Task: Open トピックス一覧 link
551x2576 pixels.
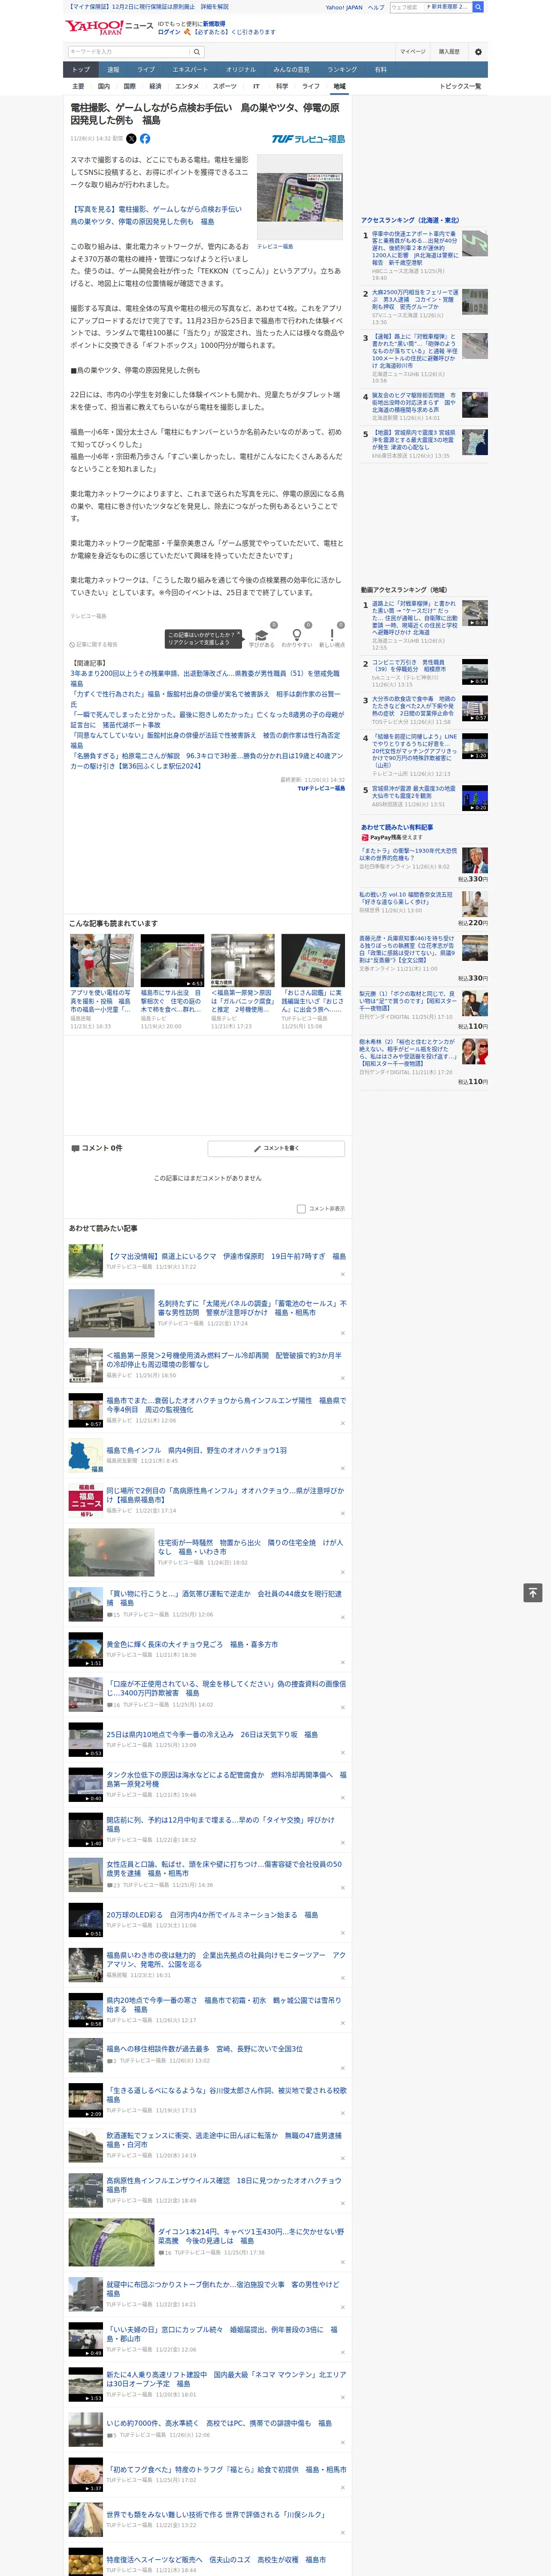Action: tap(460, 86)
